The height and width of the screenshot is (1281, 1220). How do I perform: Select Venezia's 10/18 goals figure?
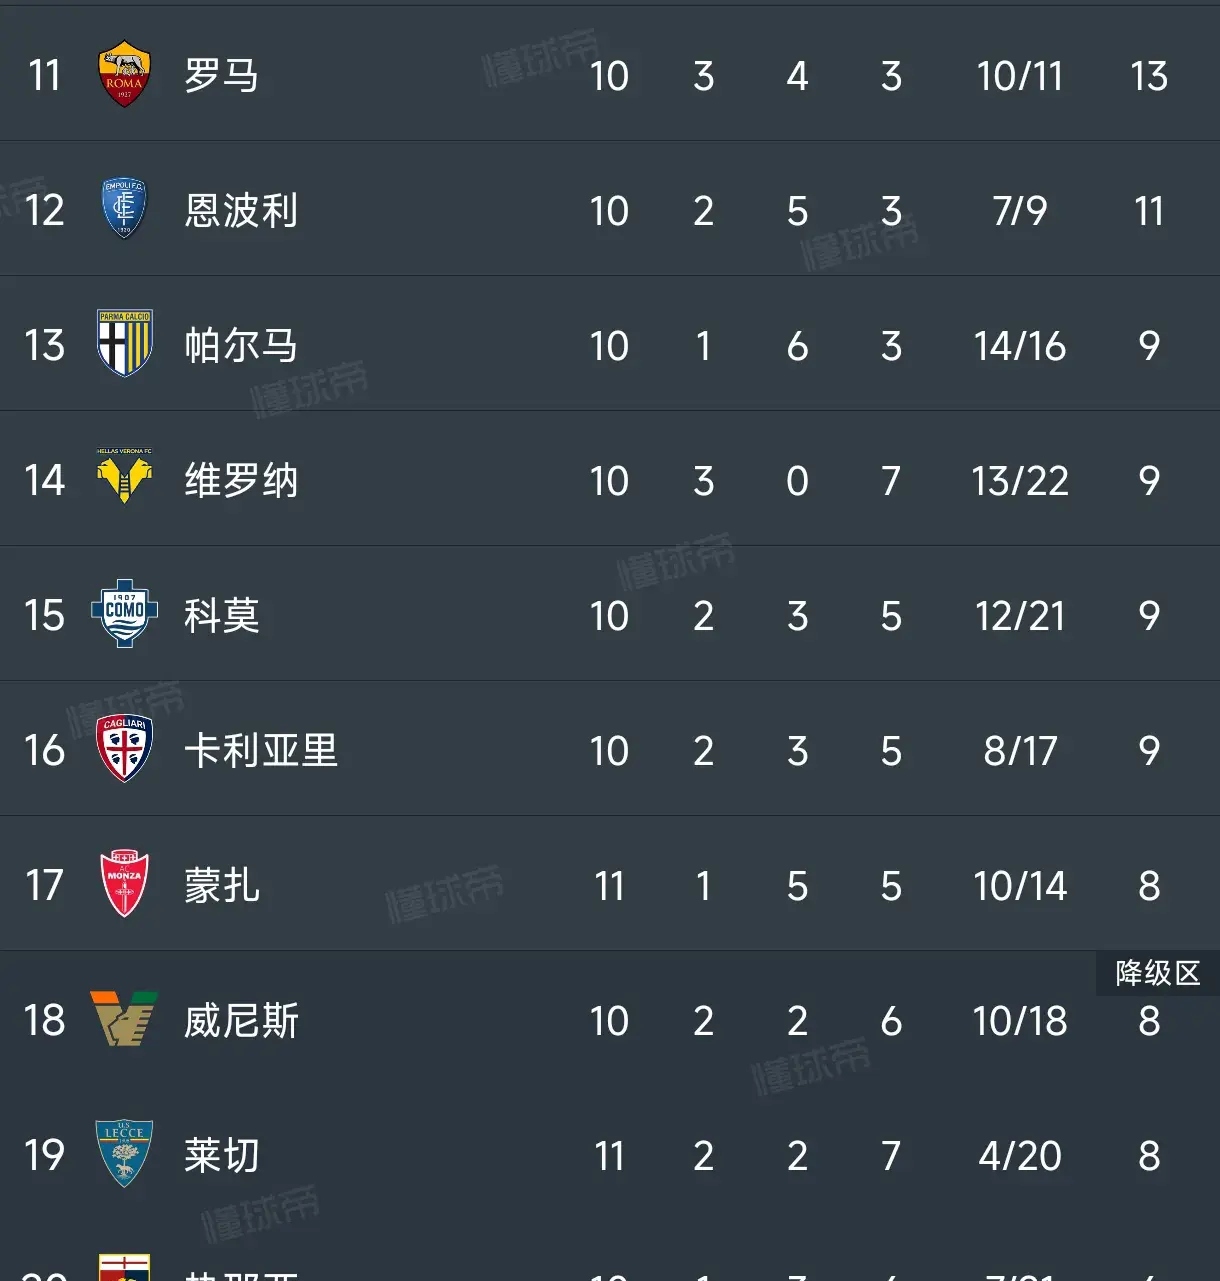[1020, 1021]
